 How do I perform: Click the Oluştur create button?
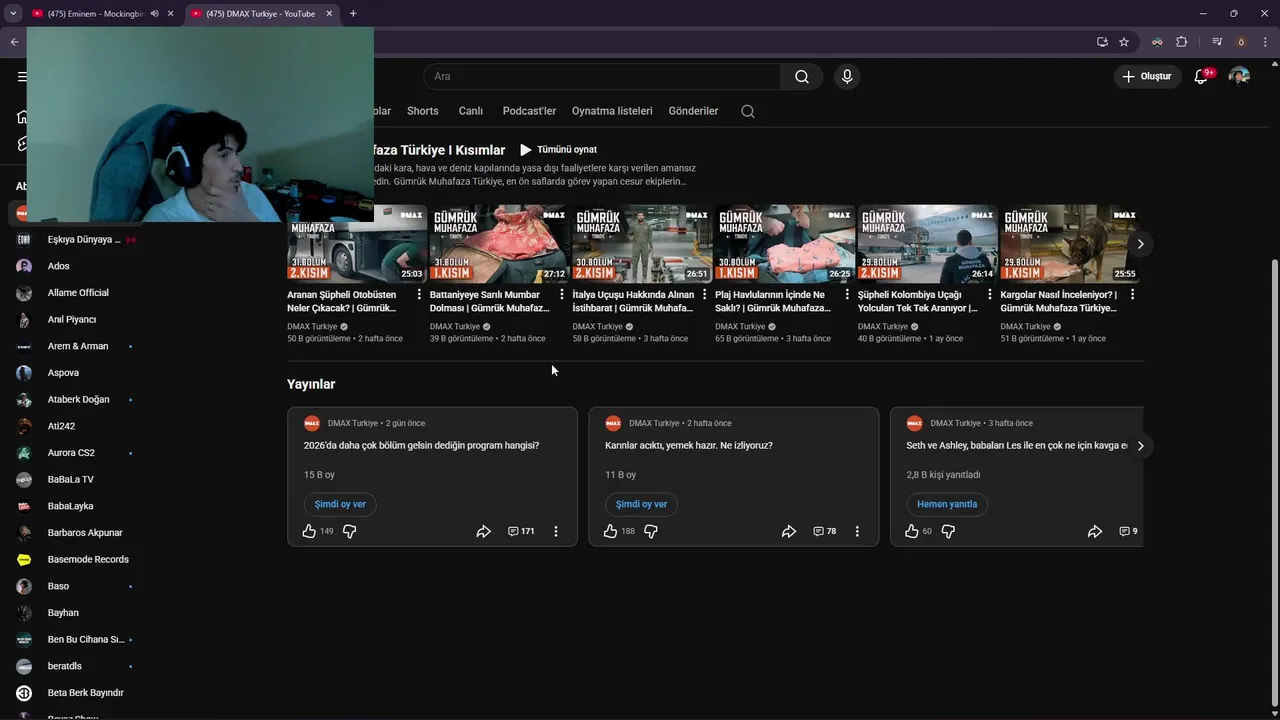1148,77
